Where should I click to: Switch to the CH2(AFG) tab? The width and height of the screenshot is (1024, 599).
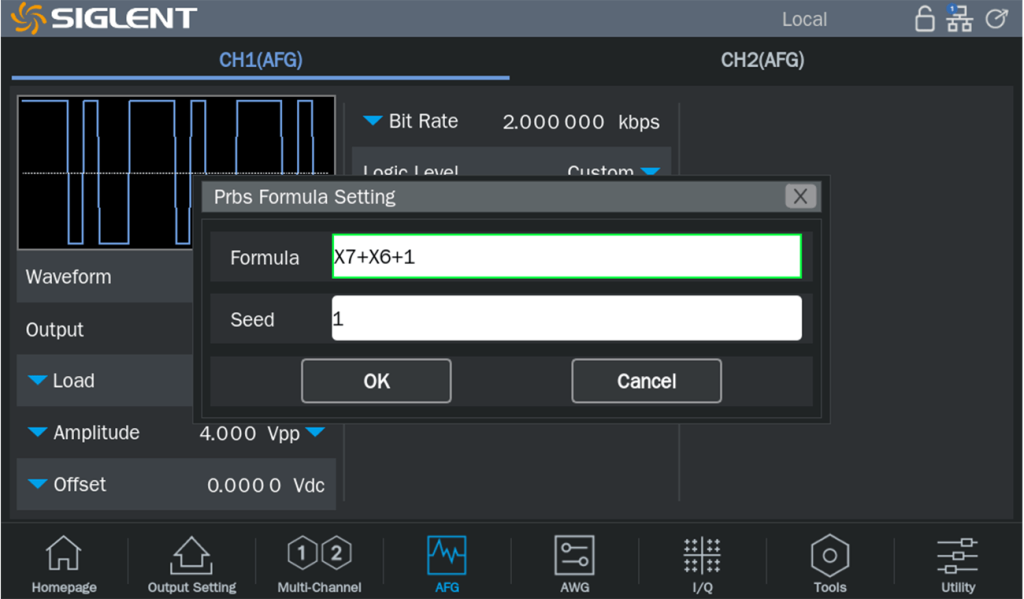coord(762,60)
